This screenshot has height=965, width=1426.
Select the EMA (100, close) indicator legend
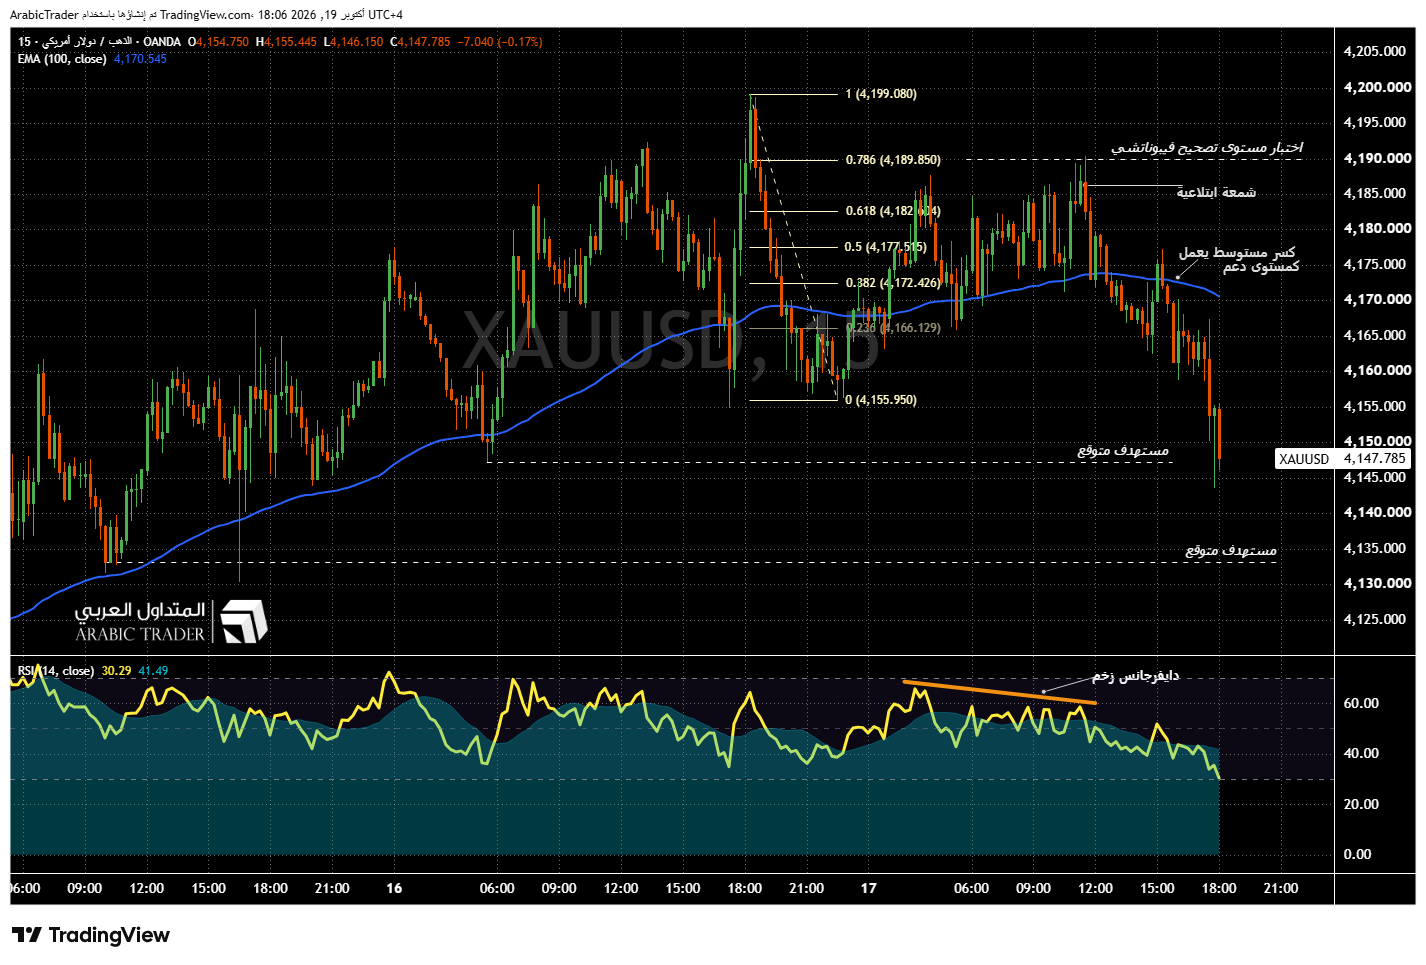pyautogui.click(x=62, y=59)
